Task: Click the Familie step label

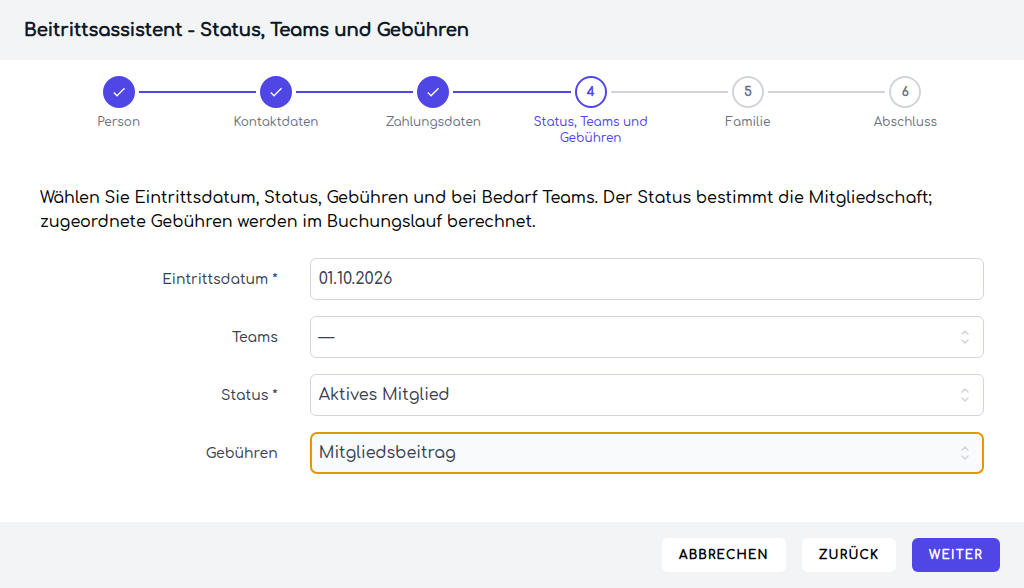Action: pyautogui.click(x=748, y=122)
